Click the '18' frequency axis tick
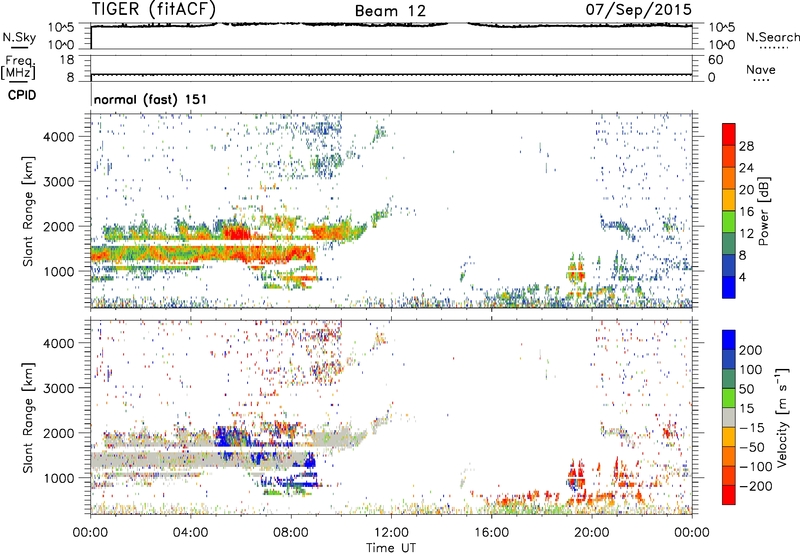The image size is (800, 554). tap(67, 60)
